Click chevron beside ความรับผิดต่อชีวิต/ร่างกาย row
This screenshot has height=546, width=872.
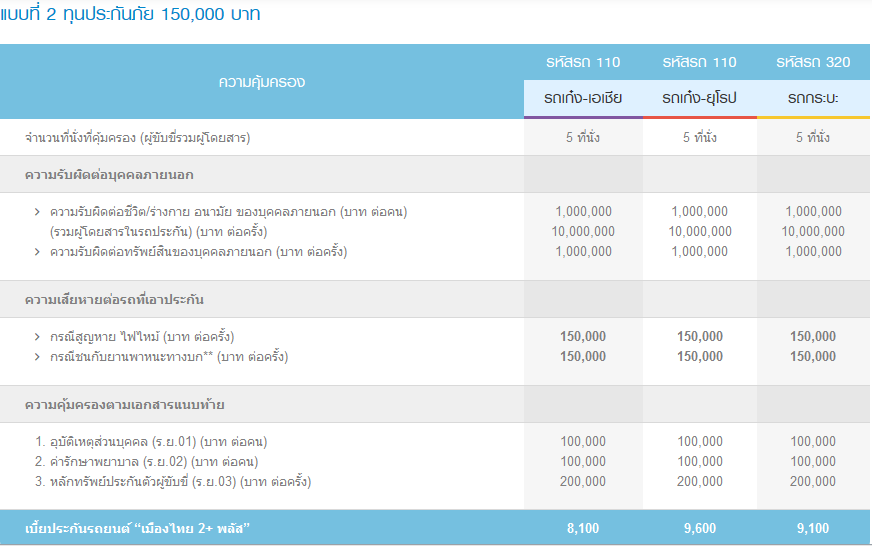(x=38, y=212)
